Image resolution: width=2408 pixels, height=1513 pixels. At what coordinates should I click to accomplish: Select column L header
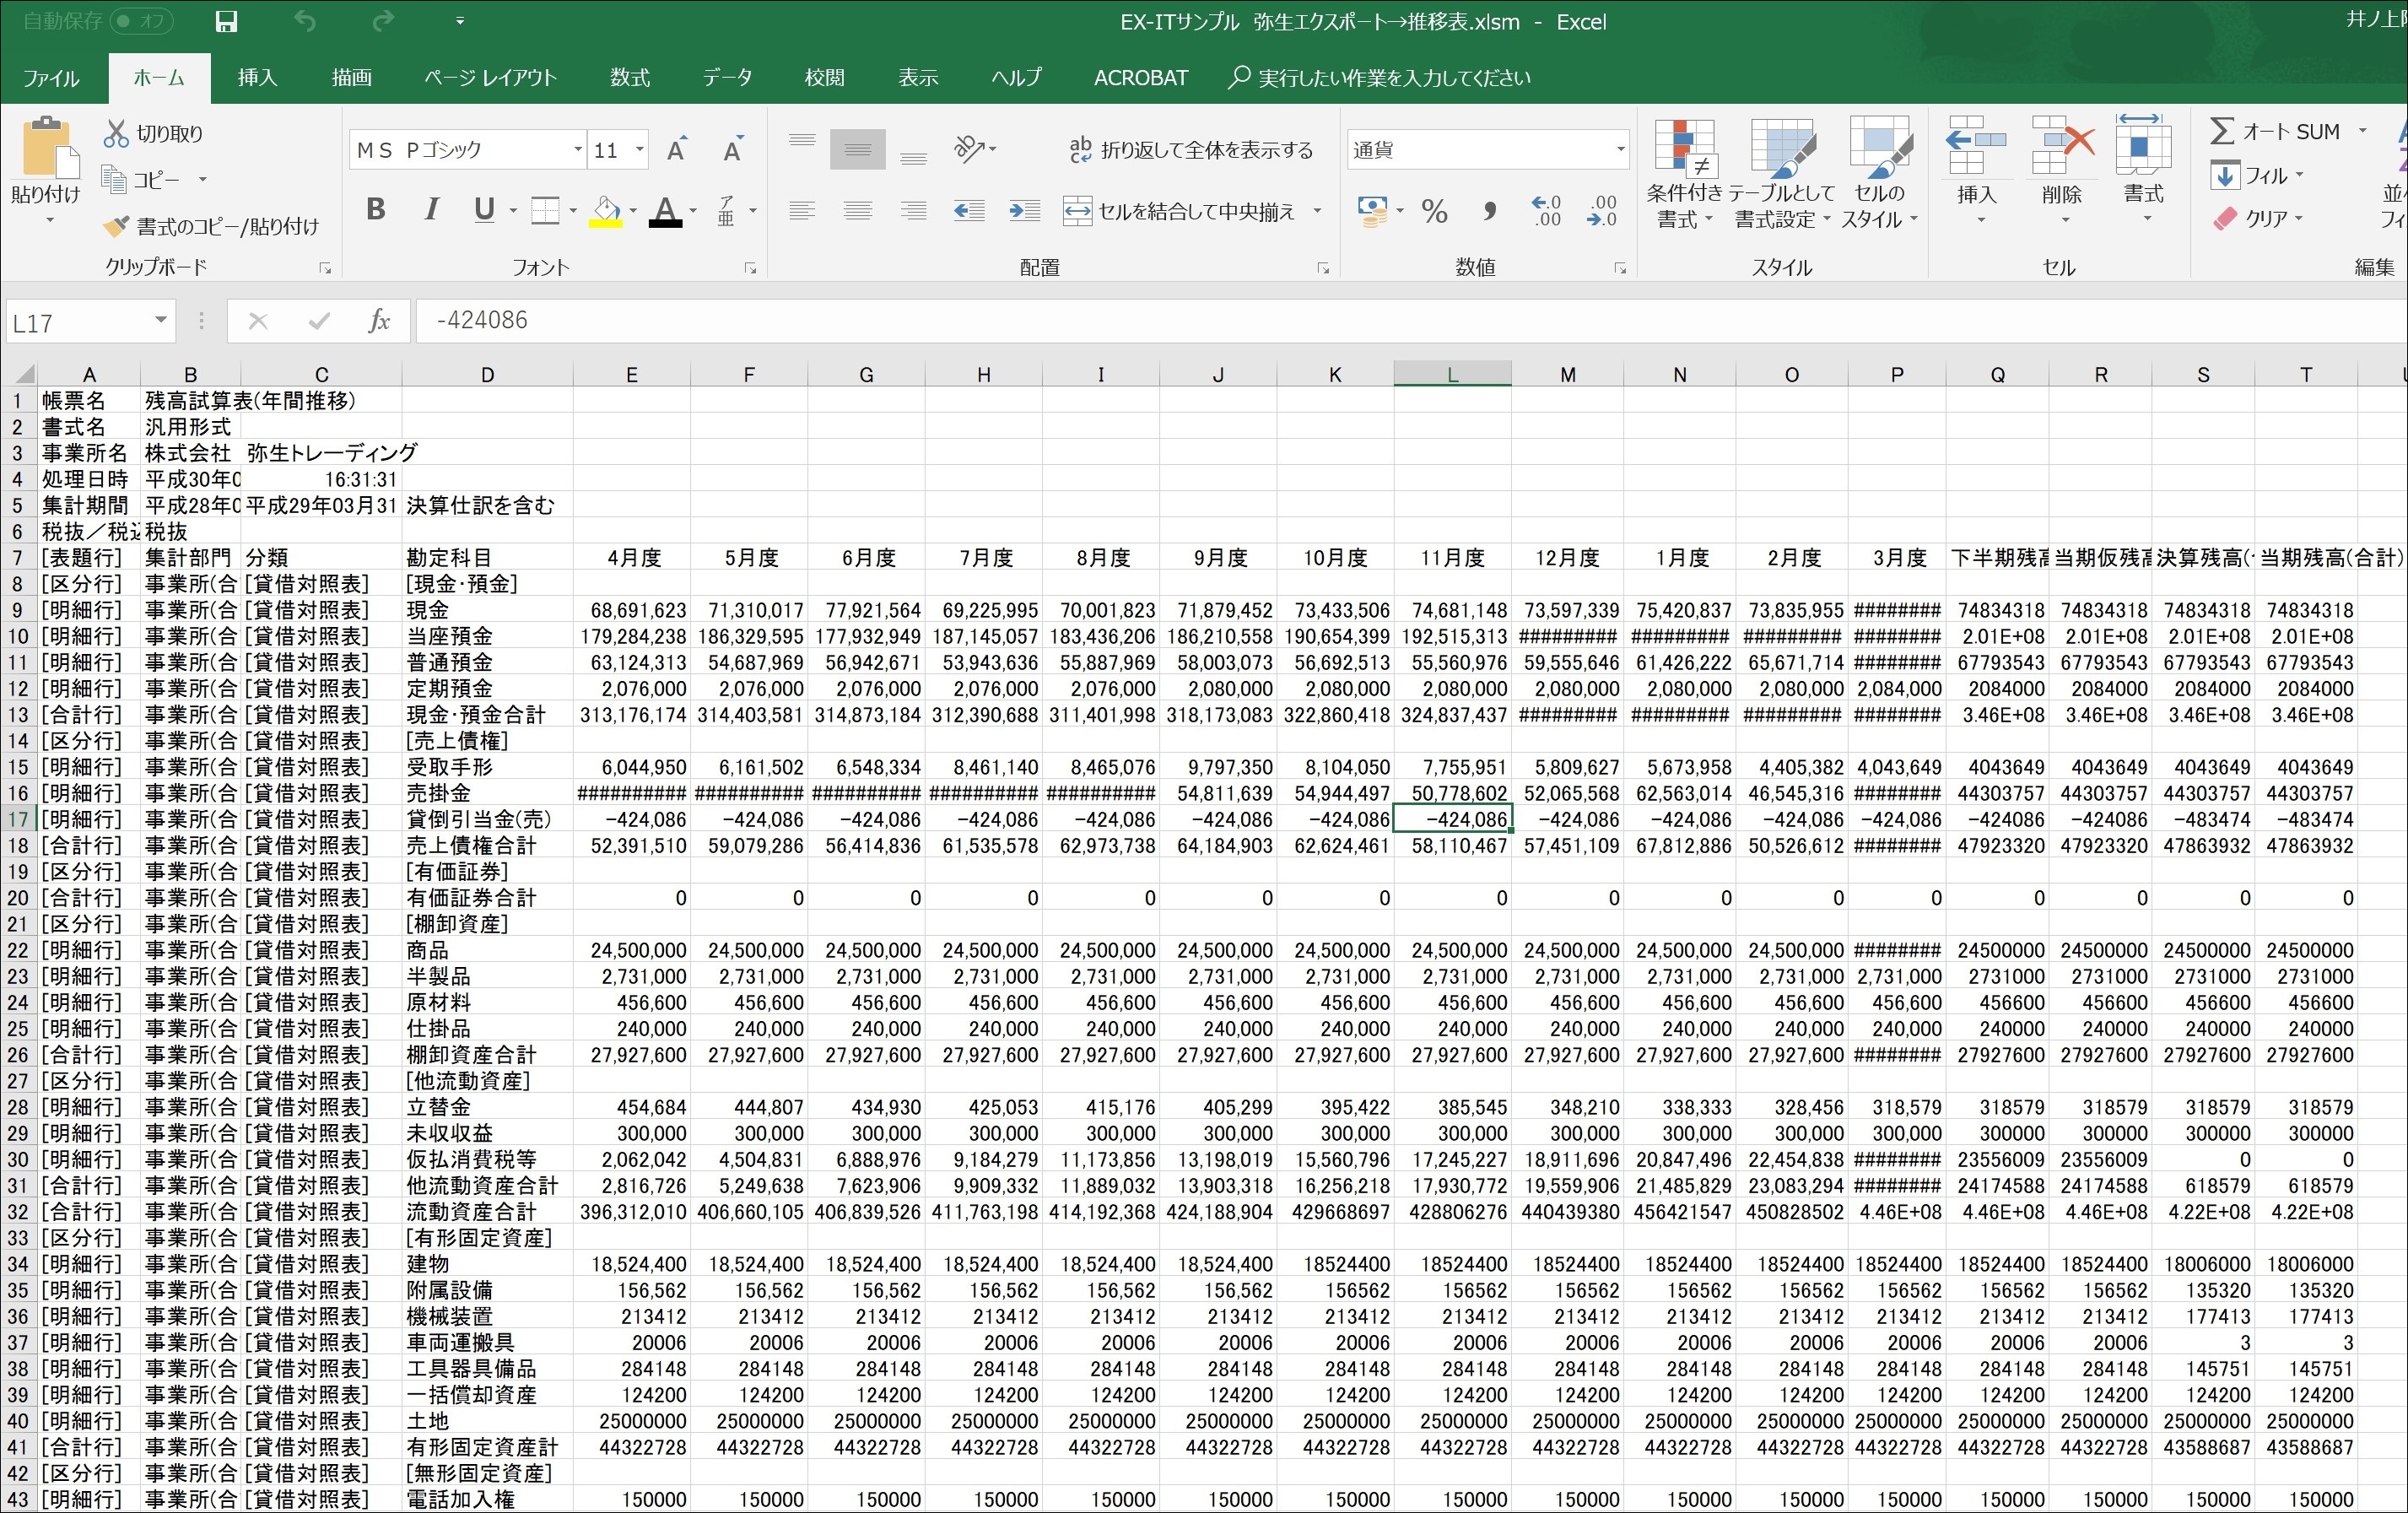click(1451, 375)
